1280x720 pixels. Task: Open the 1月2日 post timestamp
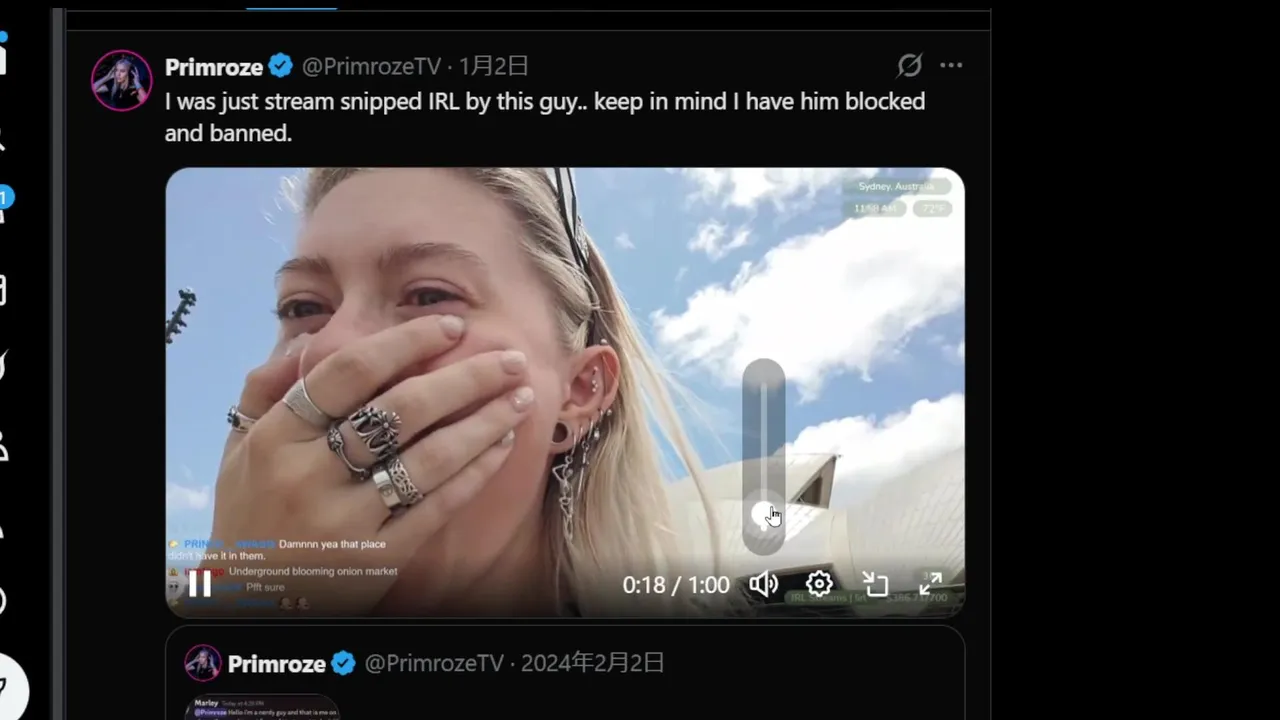494,67
